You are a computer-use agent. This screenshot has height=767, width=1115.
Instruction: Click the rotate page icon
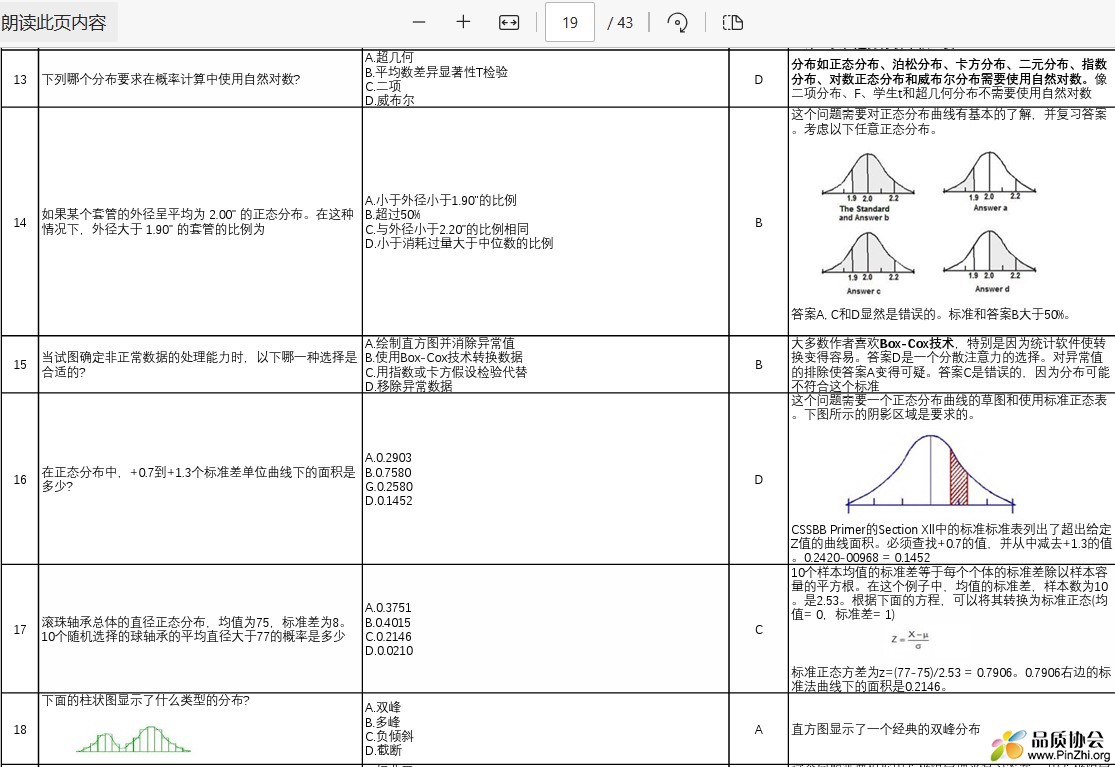click(678, 23)
